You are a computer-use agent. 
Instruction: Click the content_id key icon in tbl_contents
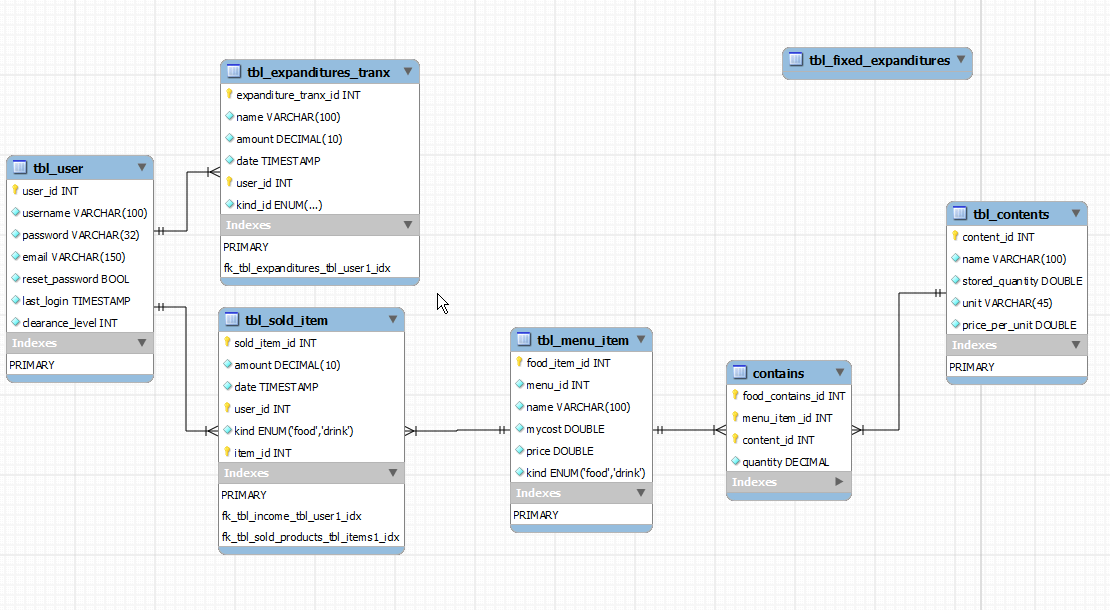[955, 236]
